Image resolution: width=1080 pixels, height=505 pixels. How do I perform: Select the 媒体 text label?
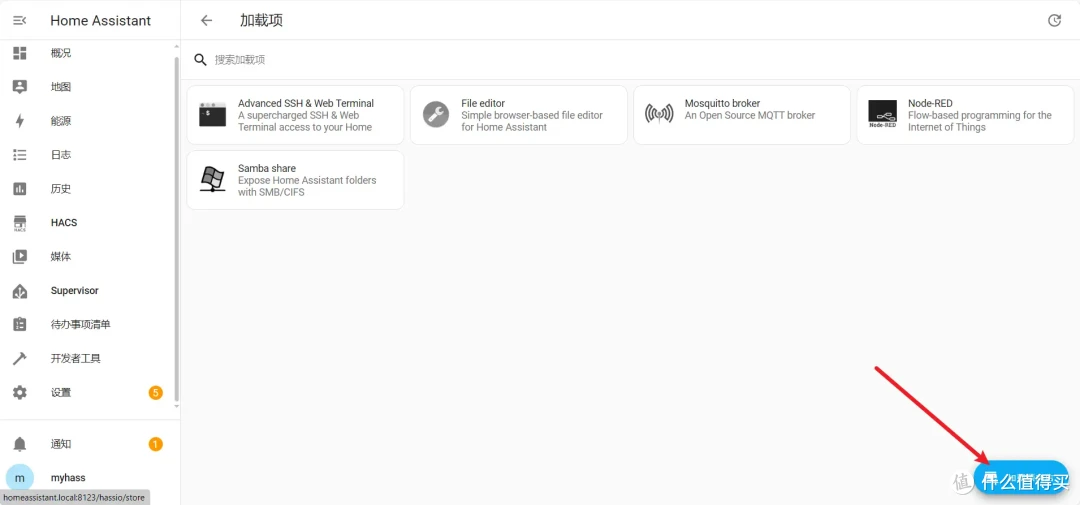[x=61, y=257]
